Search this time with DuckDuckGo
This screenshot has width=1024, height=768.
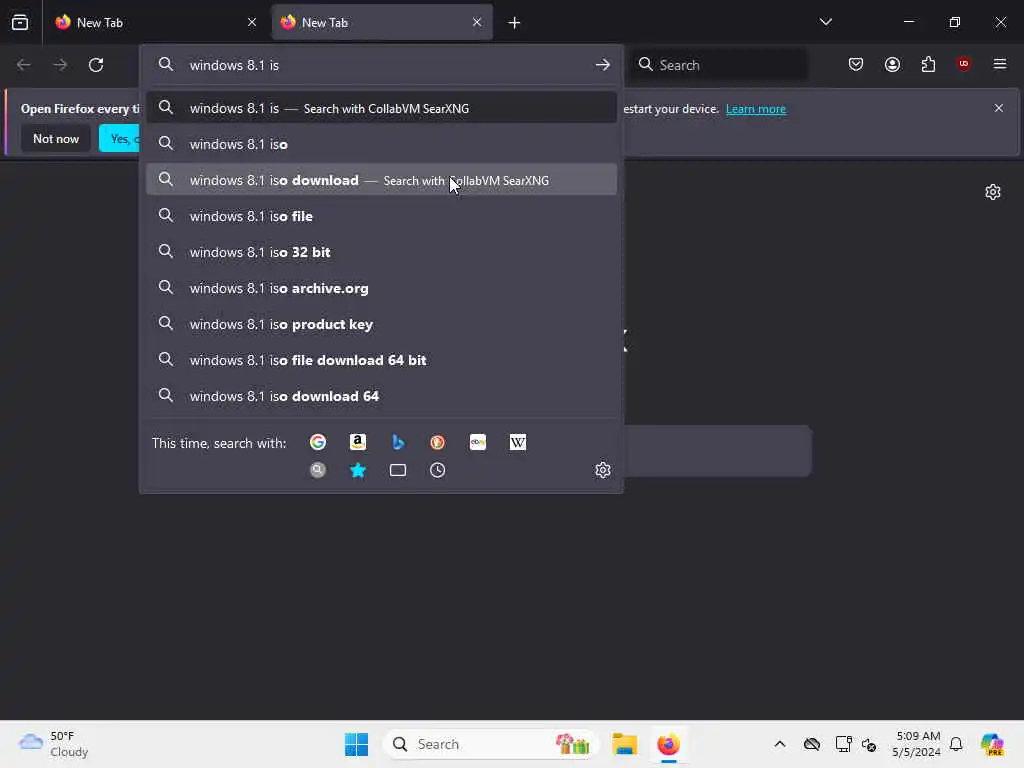(438, 442)
